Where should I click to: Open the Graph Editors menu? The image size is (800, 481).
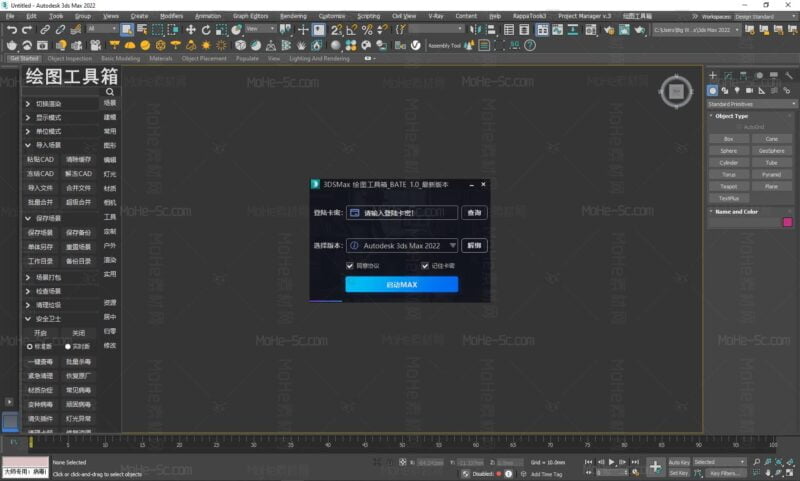pos(251,16)
